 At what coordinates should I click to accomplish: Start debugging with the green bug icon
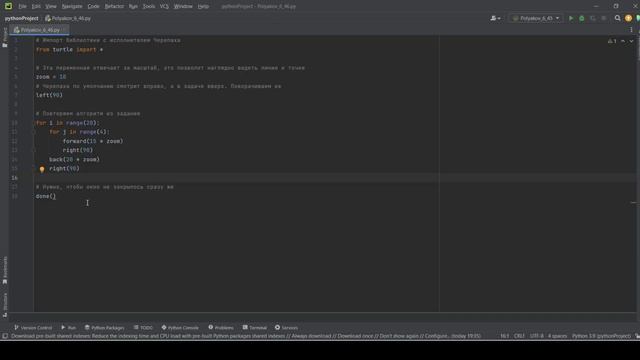click(x=582, y=18)
